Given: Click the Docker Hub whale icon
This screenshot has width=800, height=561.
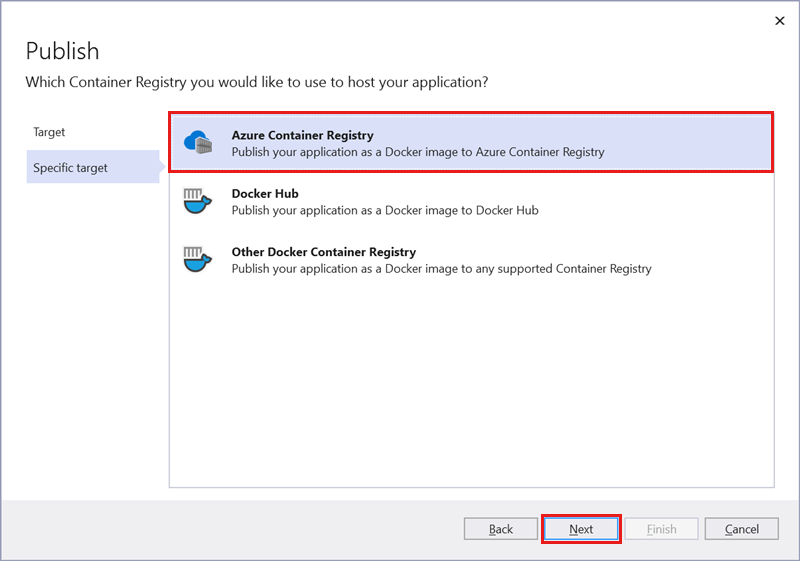Looking at the screenshot, I should coord(198,201).
